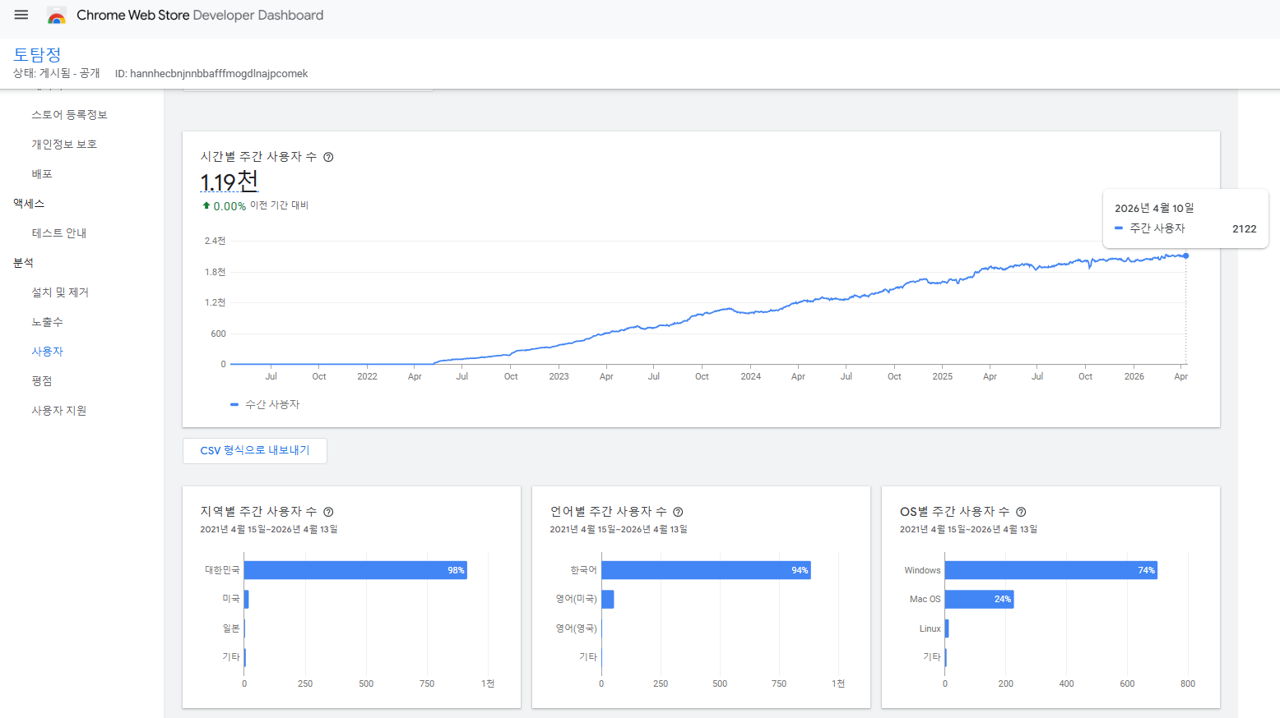Viewport: 1280px width, 718px height.
Task: Click the 대한민국 98% bar
Action: click(x=355, y=570)
